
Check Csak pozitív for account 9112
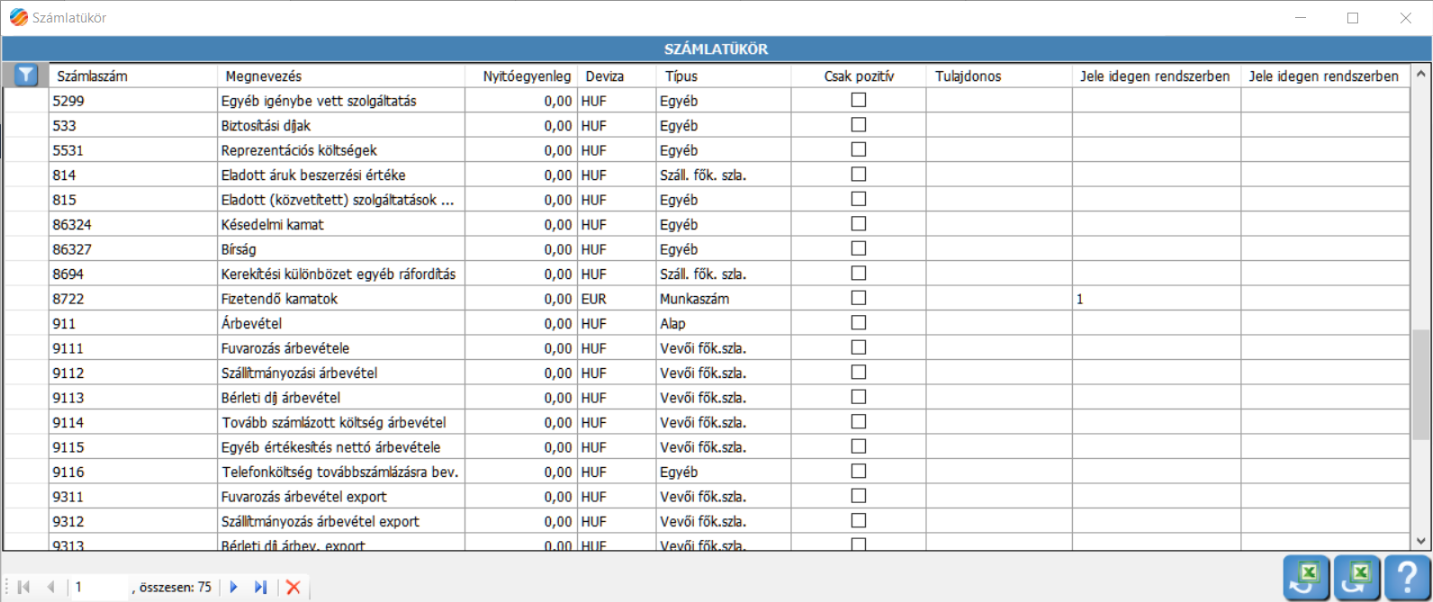click(858, 372)
